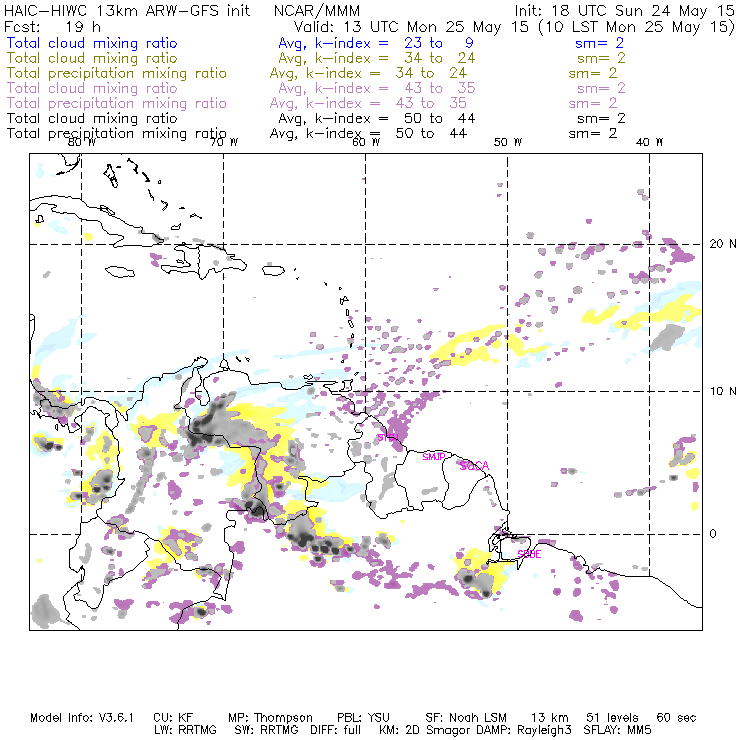Click the "DAMP: Rayleigh3" footer entry
Viewport: 740px width, 740px height.
[x=524, y=730]
